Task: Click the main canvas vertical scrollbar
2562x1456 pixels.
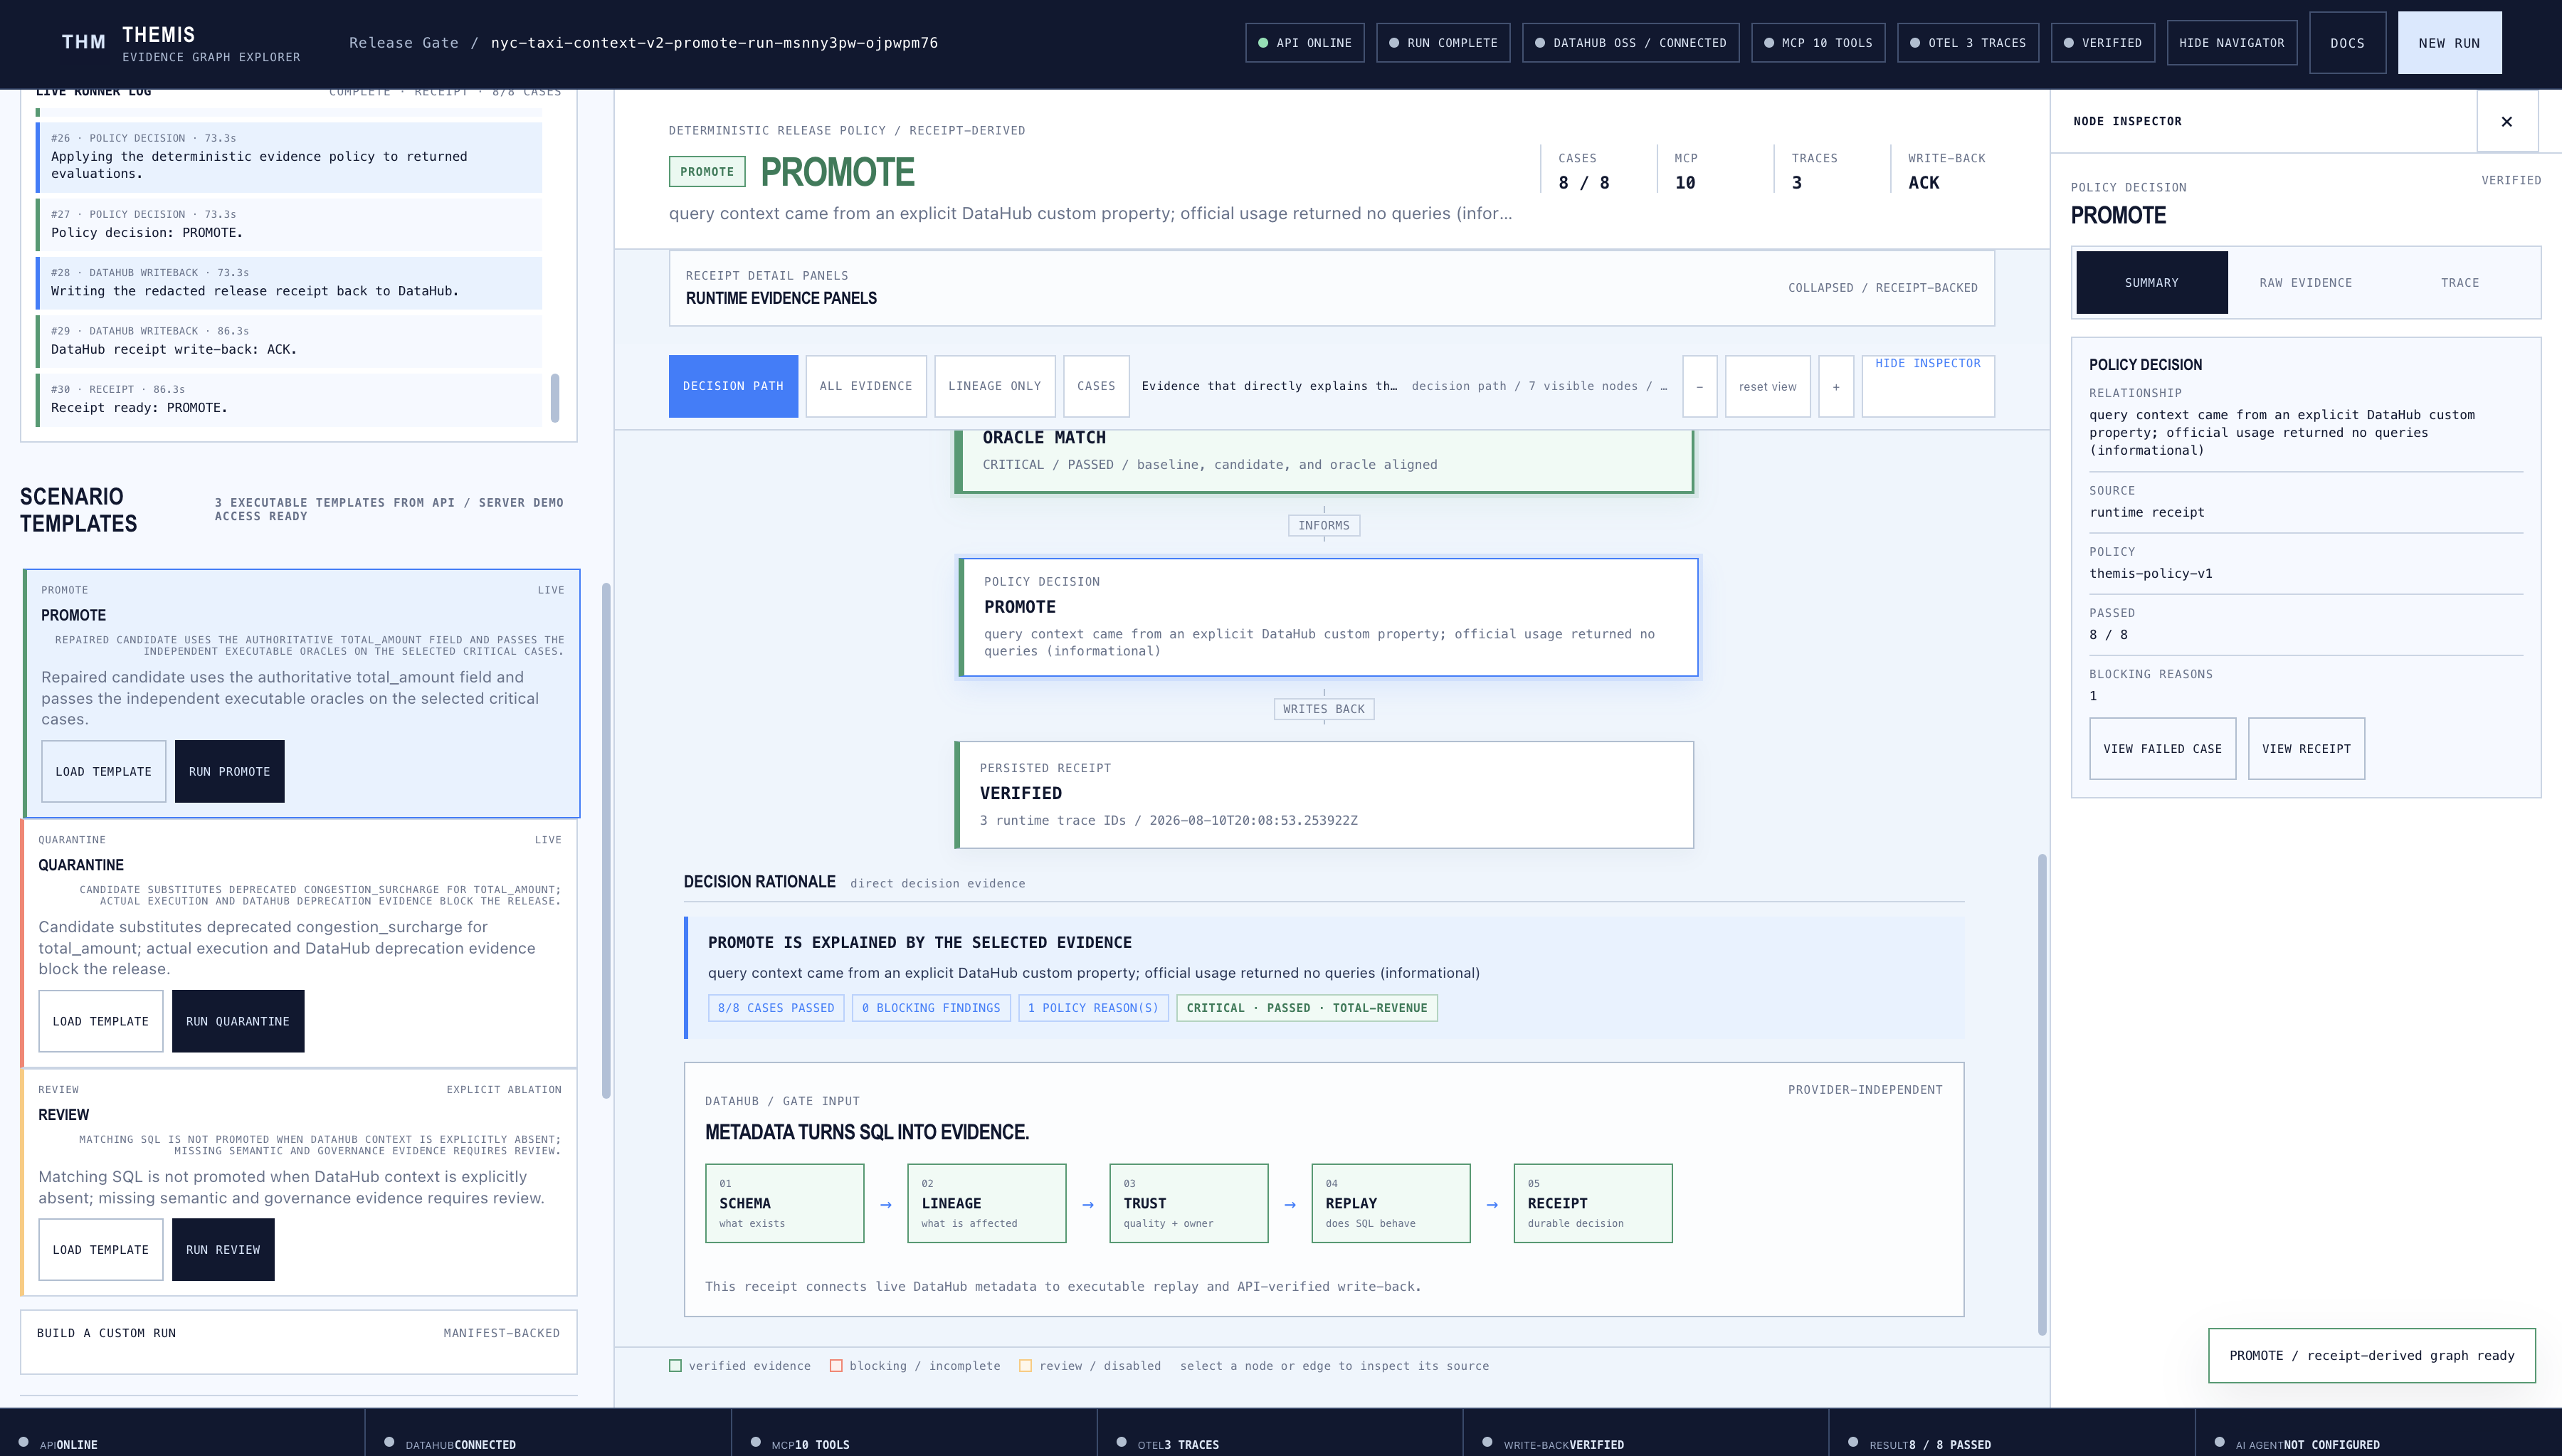Action: (2042, 1094)
